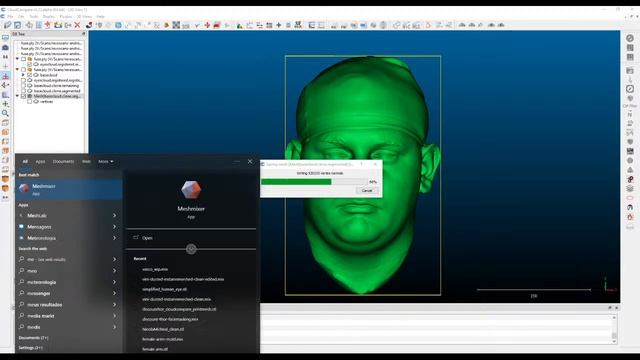
Task: Click the green triangle icon in main toolbar
Action: [x=239, y=25]
